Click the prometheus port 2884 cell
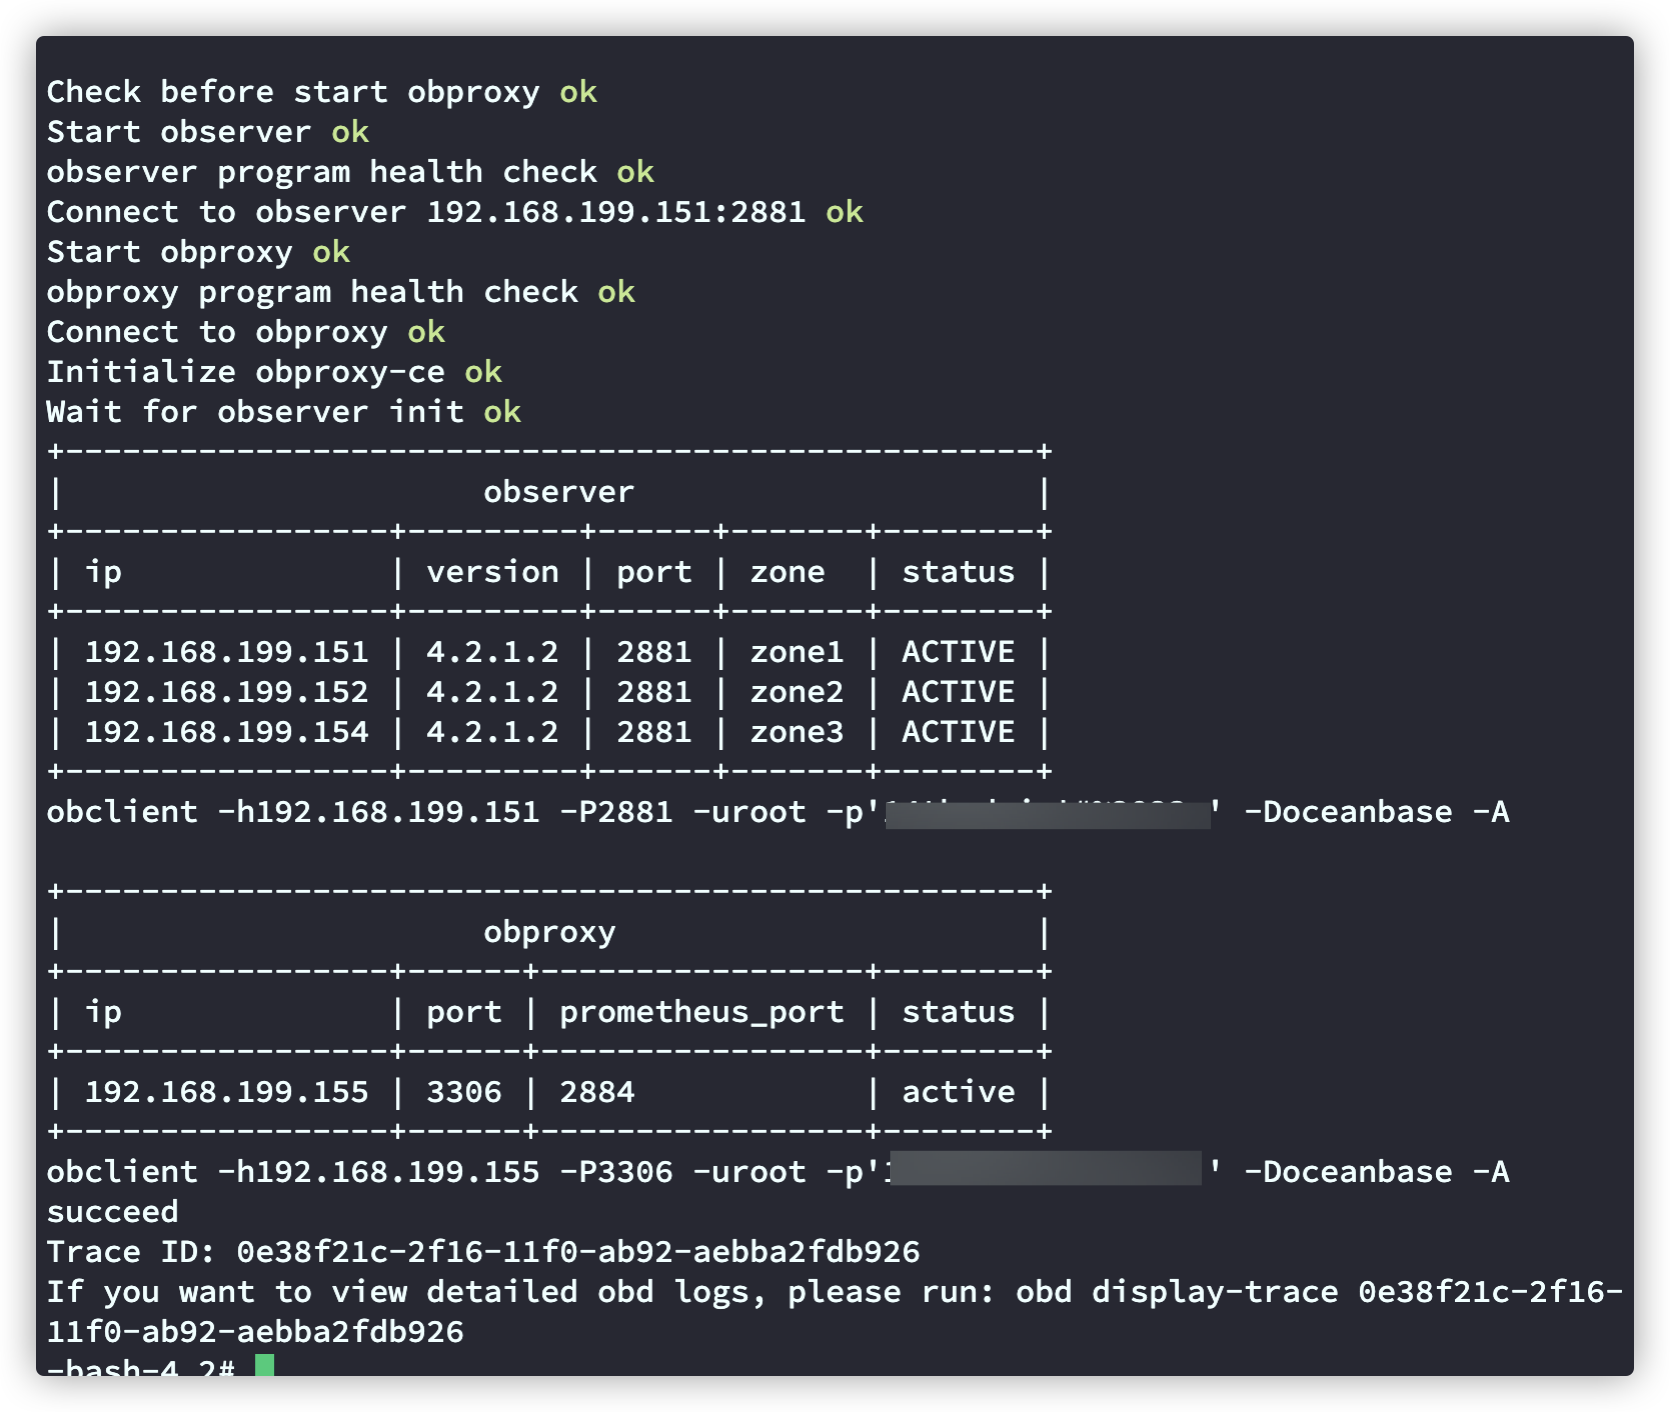The height and width of the screenshot is (1412, 1670). coord(597,1092)
